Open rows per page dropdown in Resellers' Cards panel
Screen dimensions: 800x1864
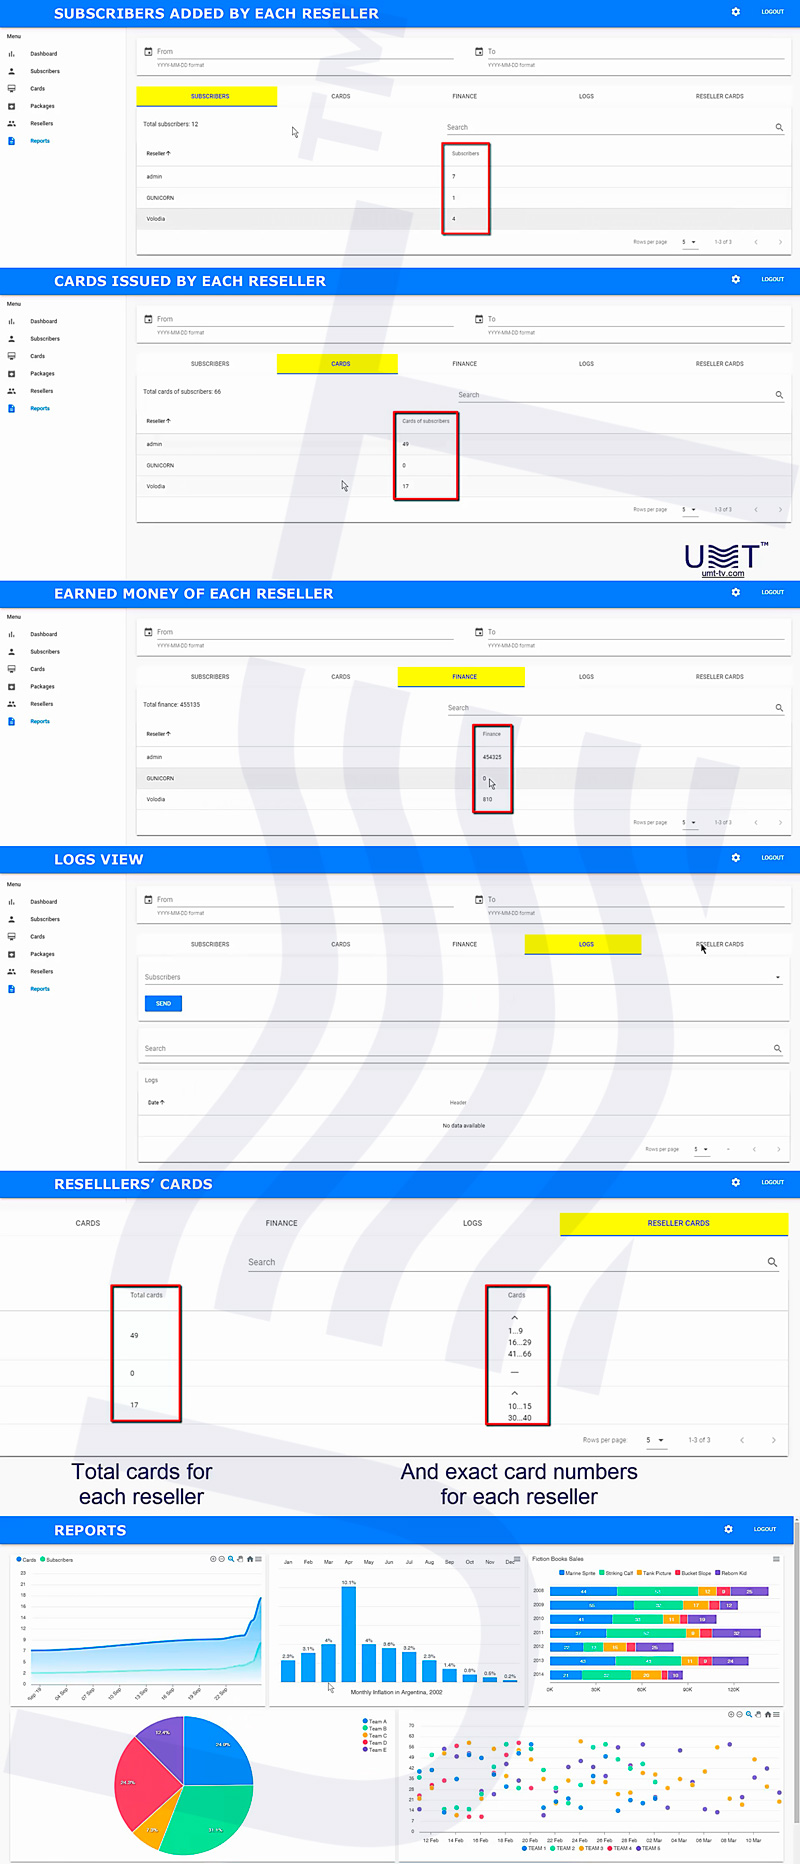point(655,1440)
